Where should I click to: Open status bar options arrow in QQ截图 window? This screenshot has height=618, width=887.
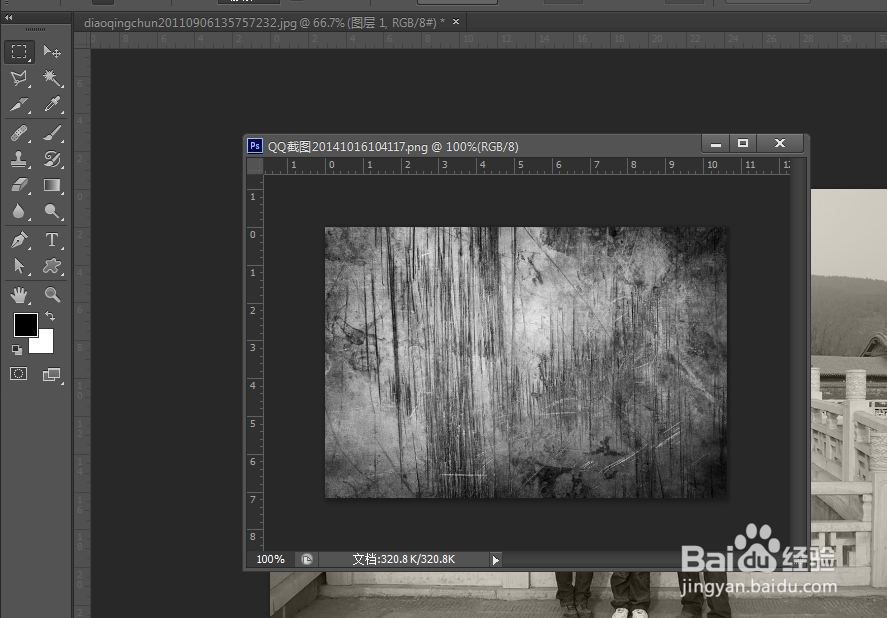[496, 560]
